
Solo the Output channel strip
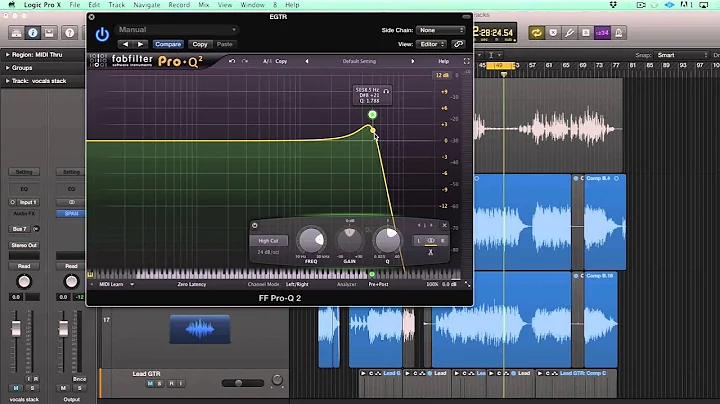click(x=79, y=388)
